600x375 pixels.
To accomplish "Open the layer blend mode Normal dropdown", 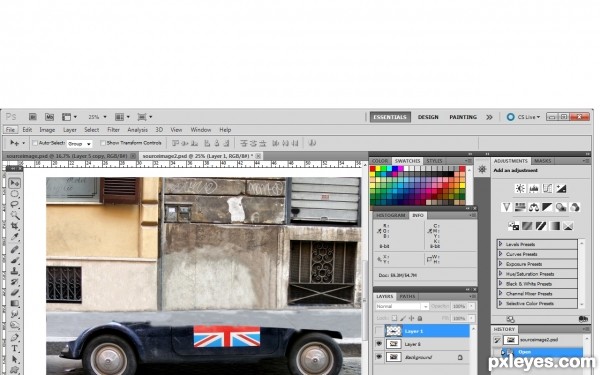I will click(x=402, y=306).
